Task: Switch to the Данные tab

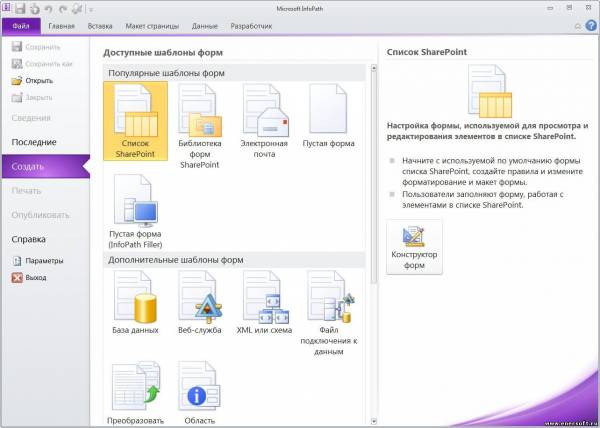Action: pos(205,26)
